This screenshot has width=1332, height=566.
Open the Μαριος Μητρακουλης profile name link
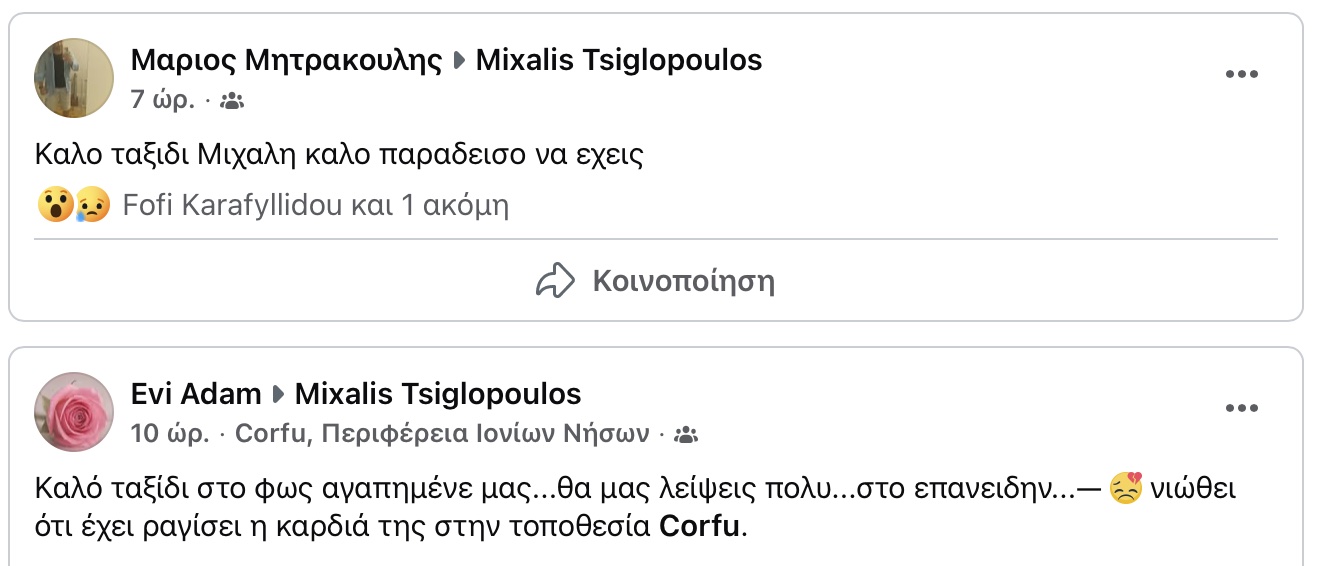(286, 60)
